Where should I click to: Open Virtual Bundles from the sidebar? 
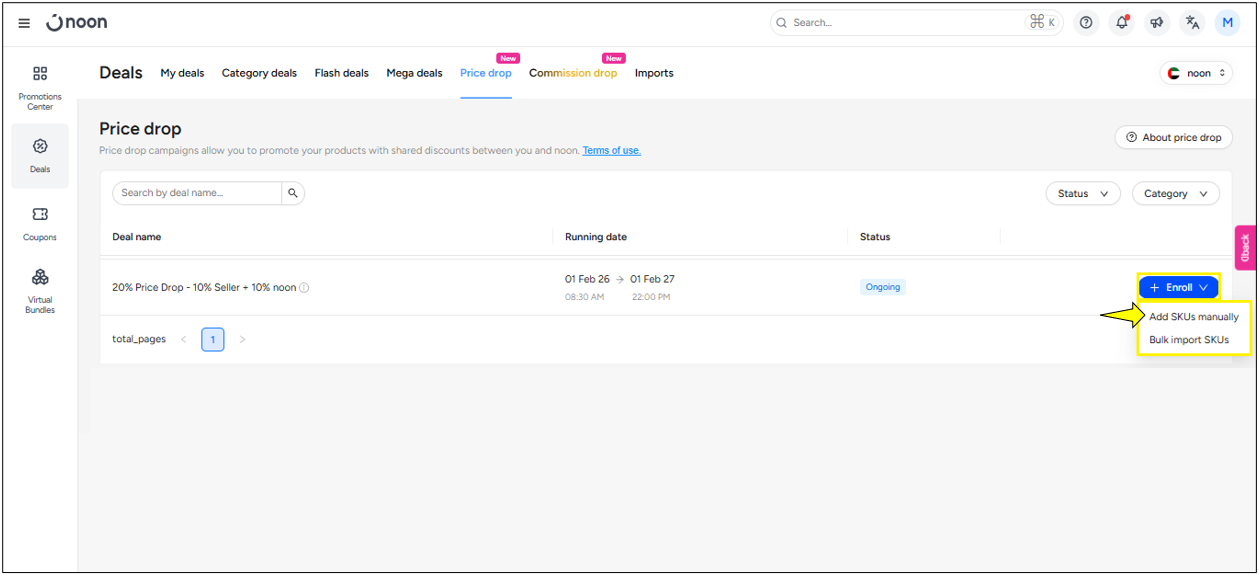[40, 290]
